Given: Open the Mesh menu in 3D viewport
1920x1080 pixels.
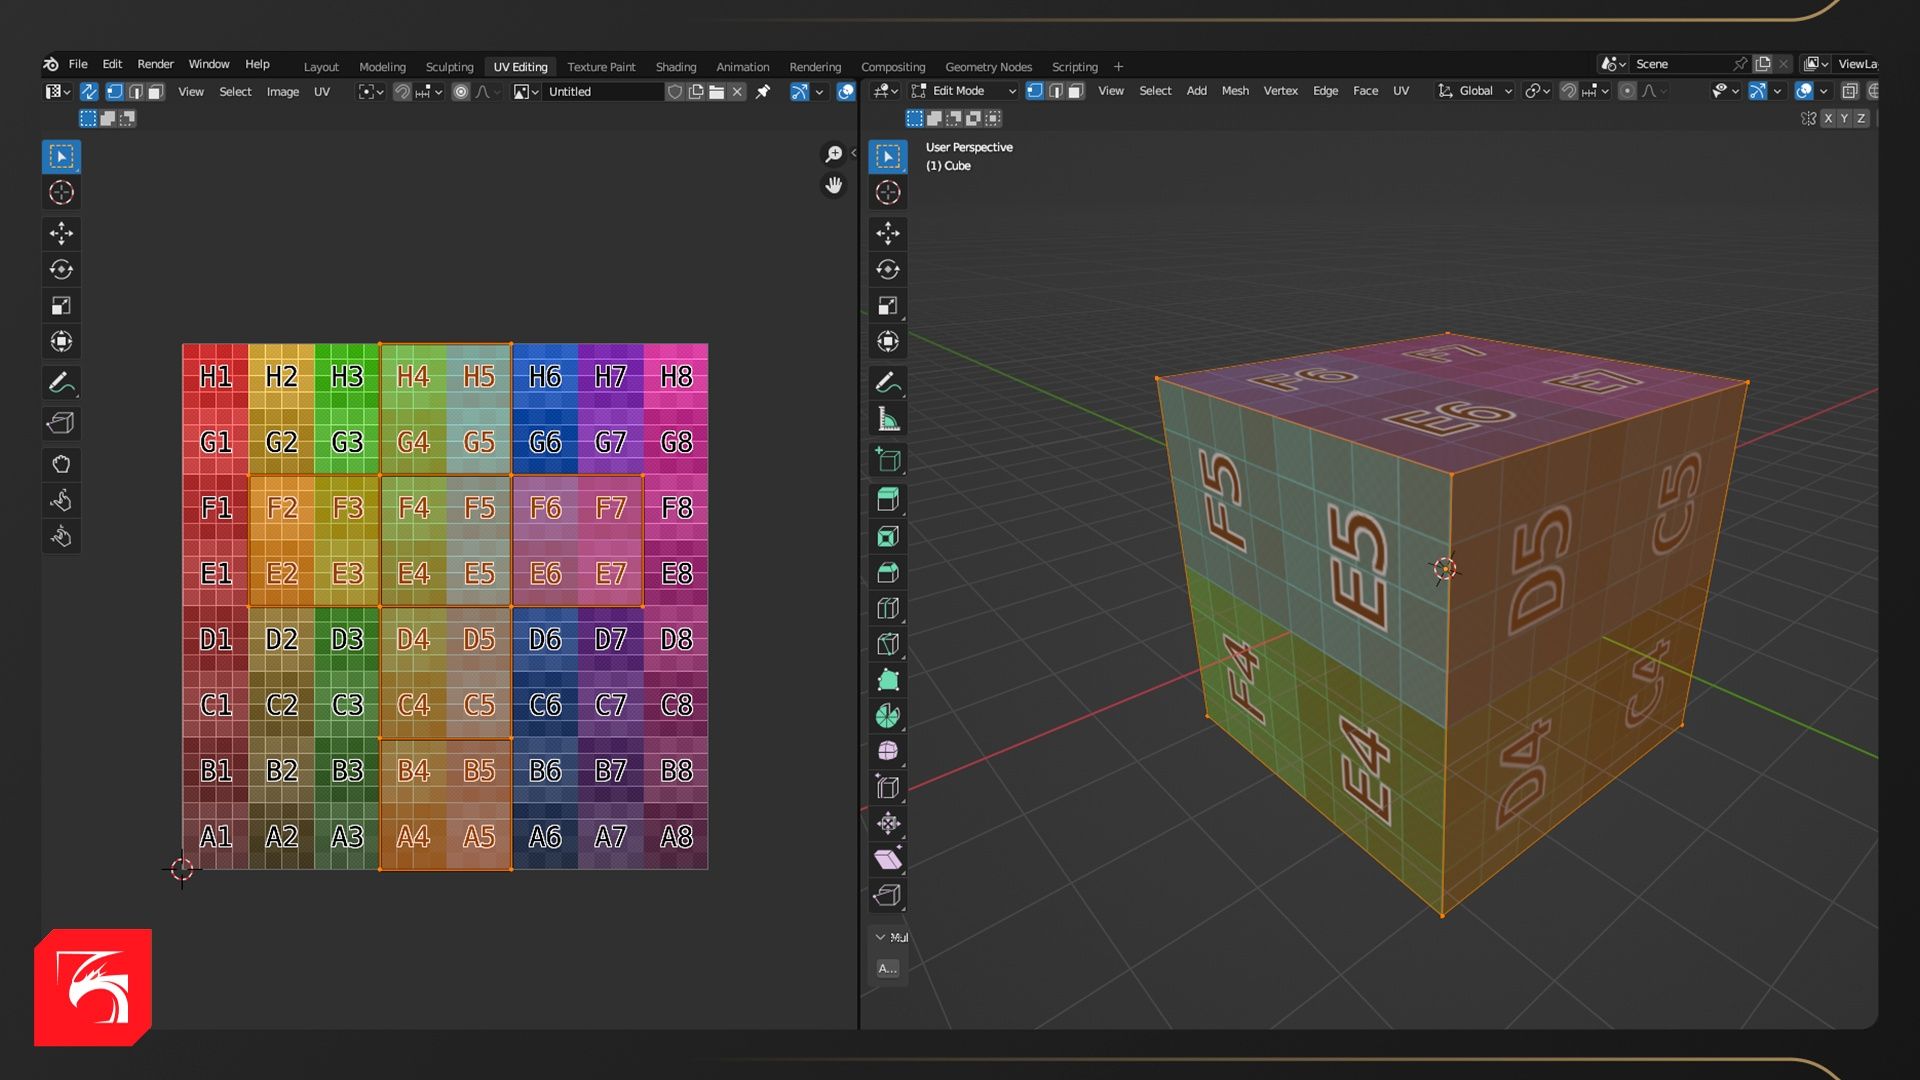Looking at the screenshot, I should (1235, 91).
